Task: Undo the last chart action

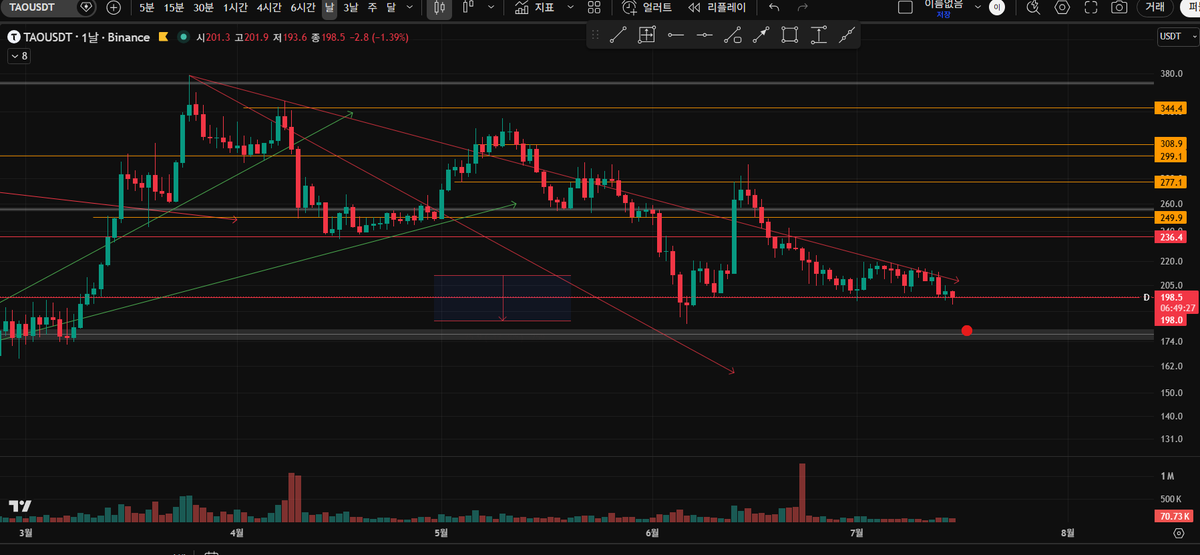Action: [x=774, y=7]
